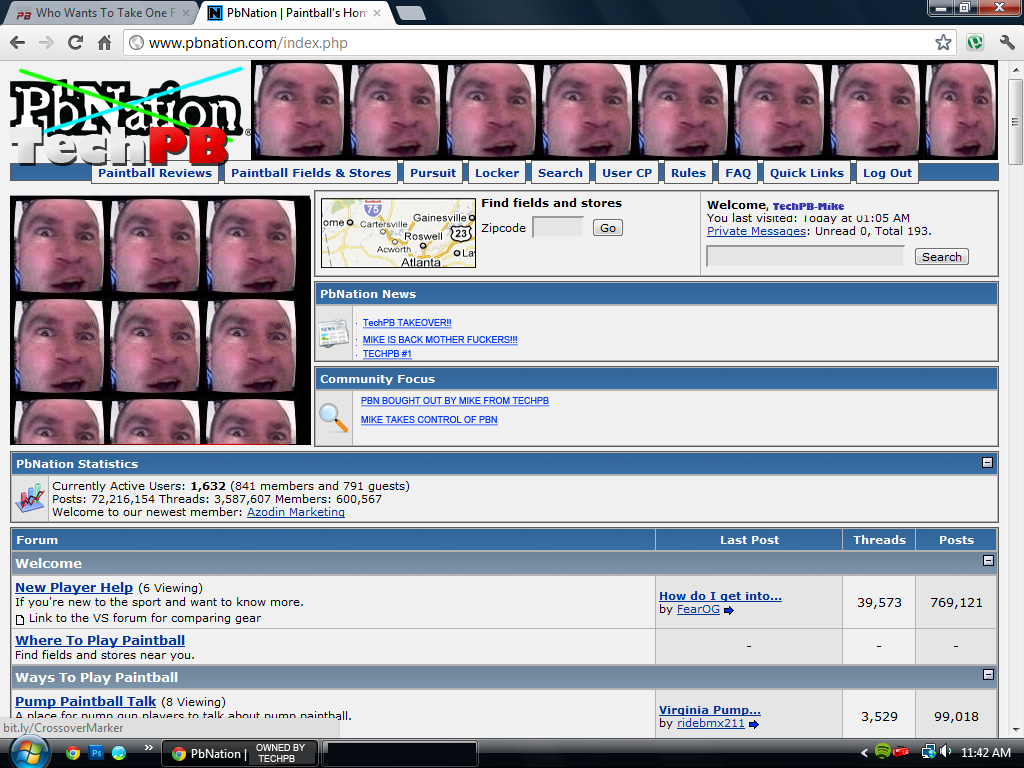Go to FearOG's last post arrow icon
1024x768 pixels.
pos(729,611)
